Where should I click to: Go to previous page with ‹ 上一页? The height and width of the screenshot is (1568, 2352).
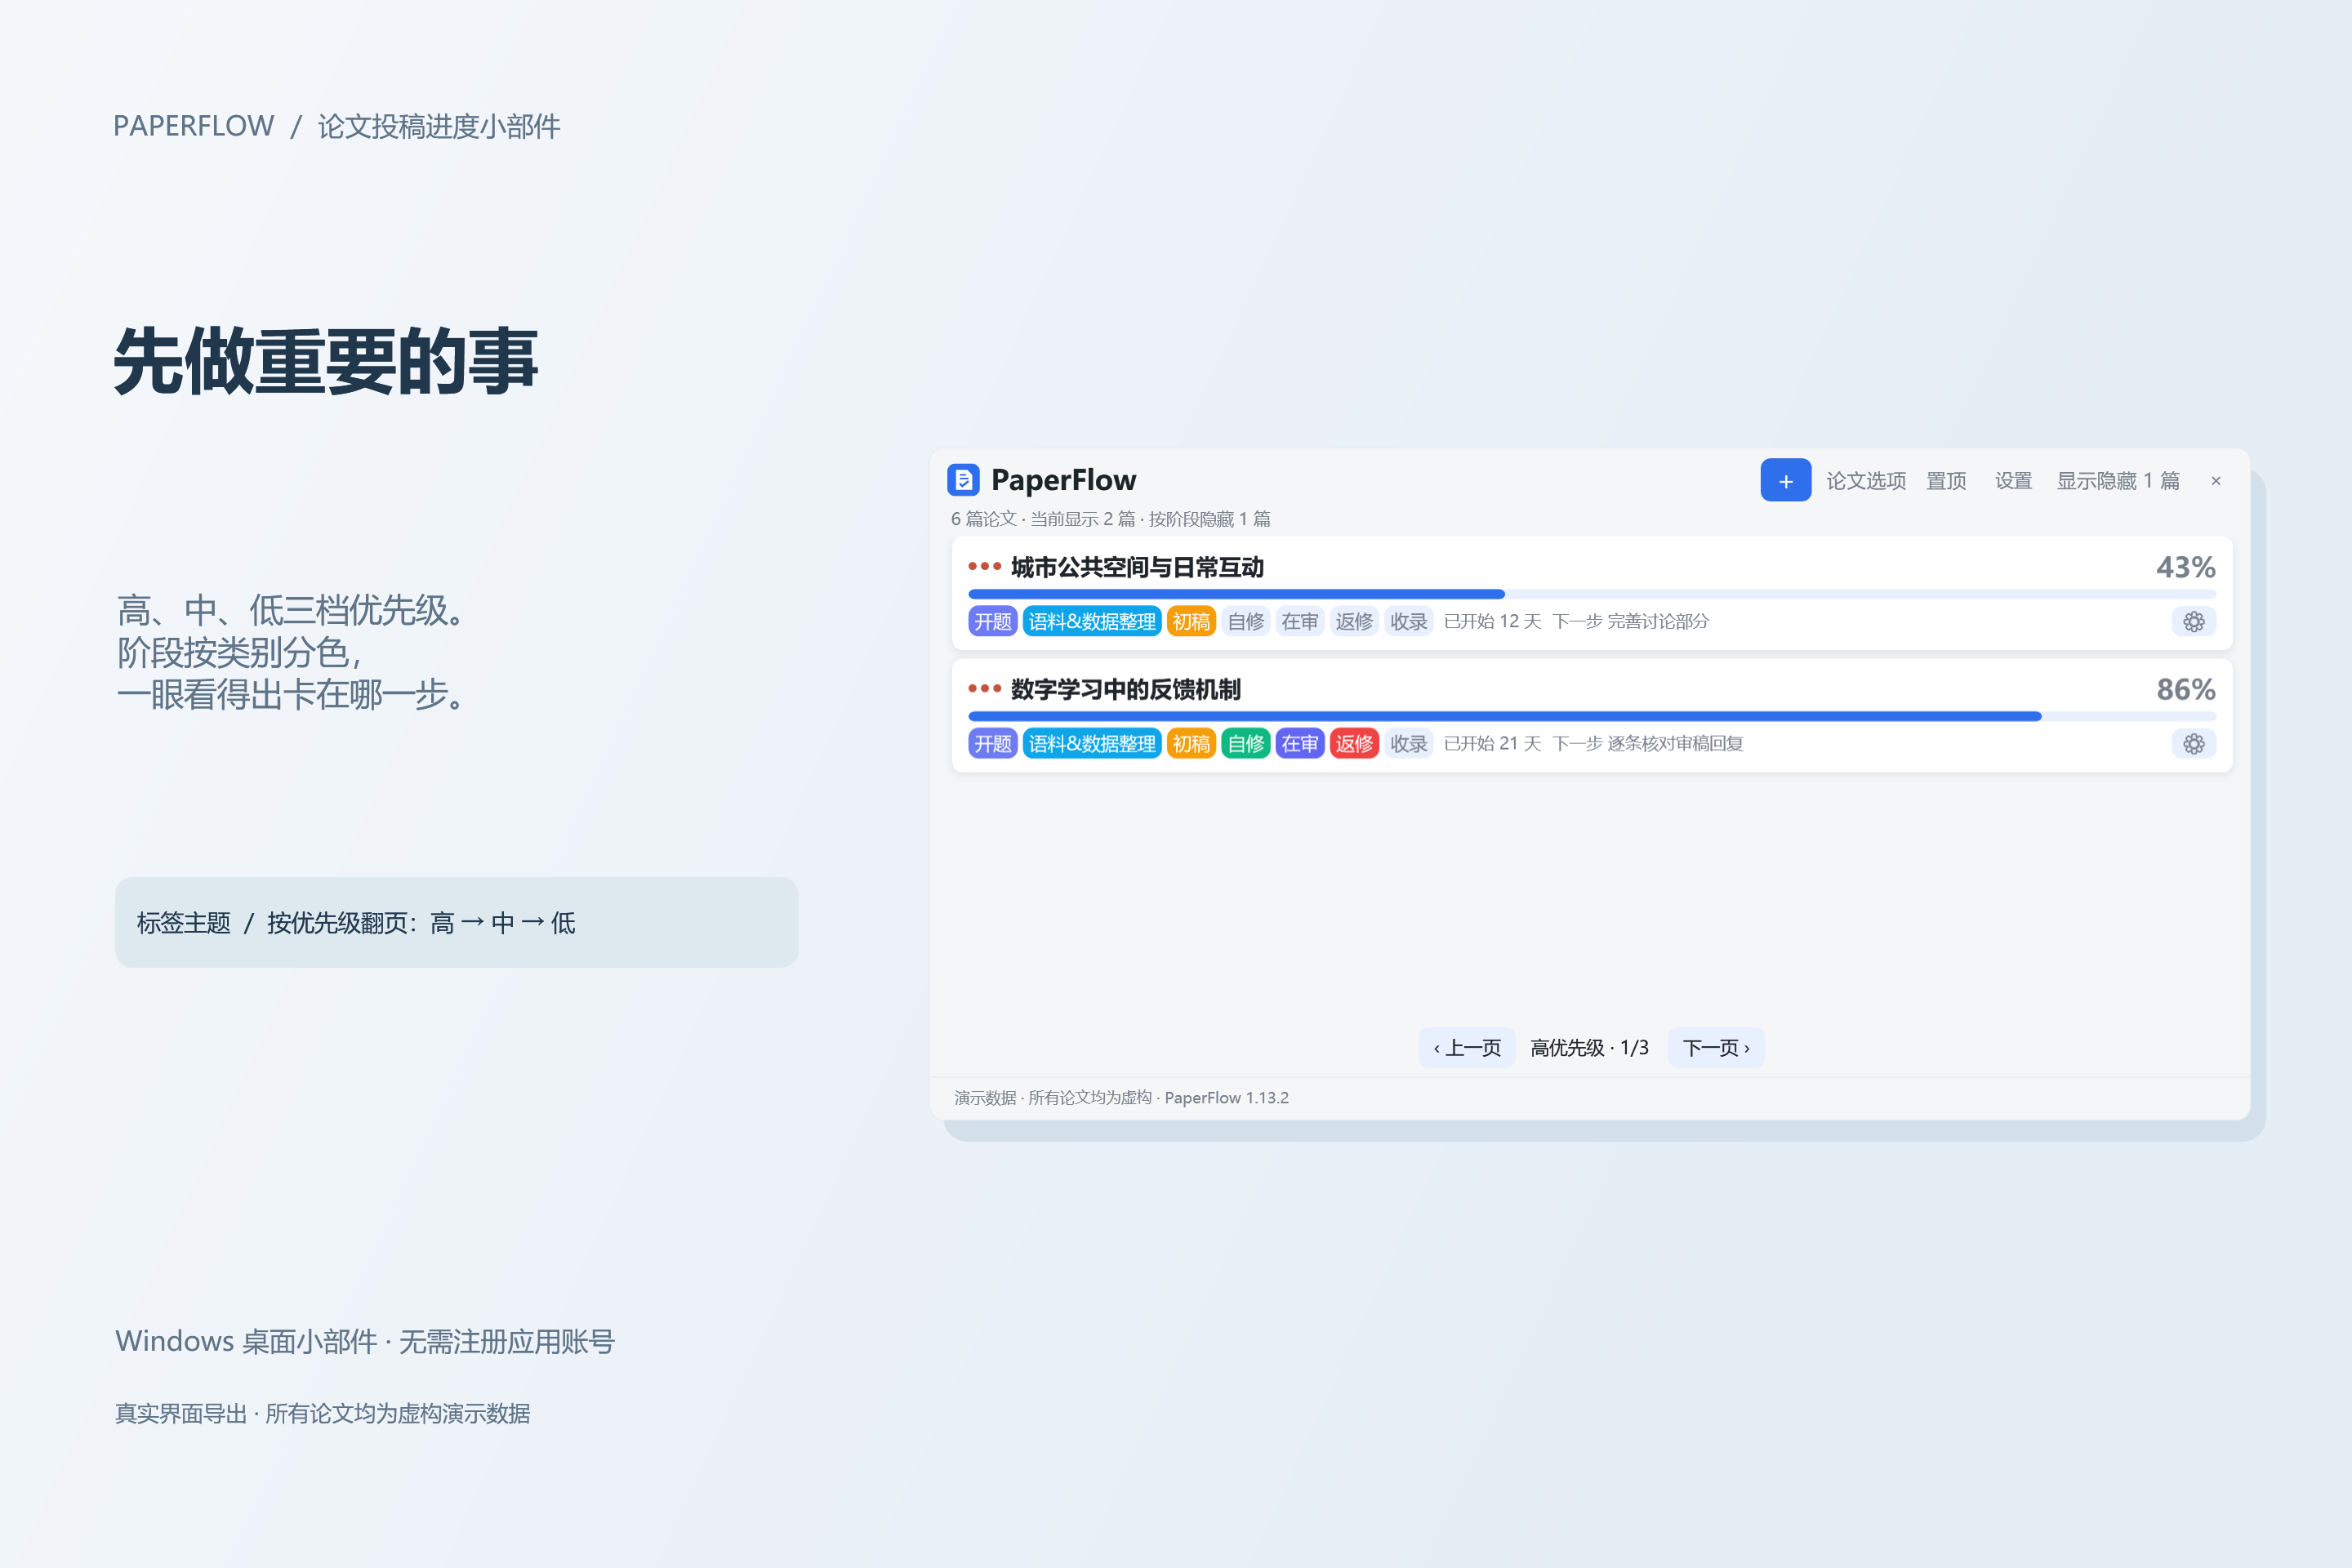[x=1467, y=1048]
